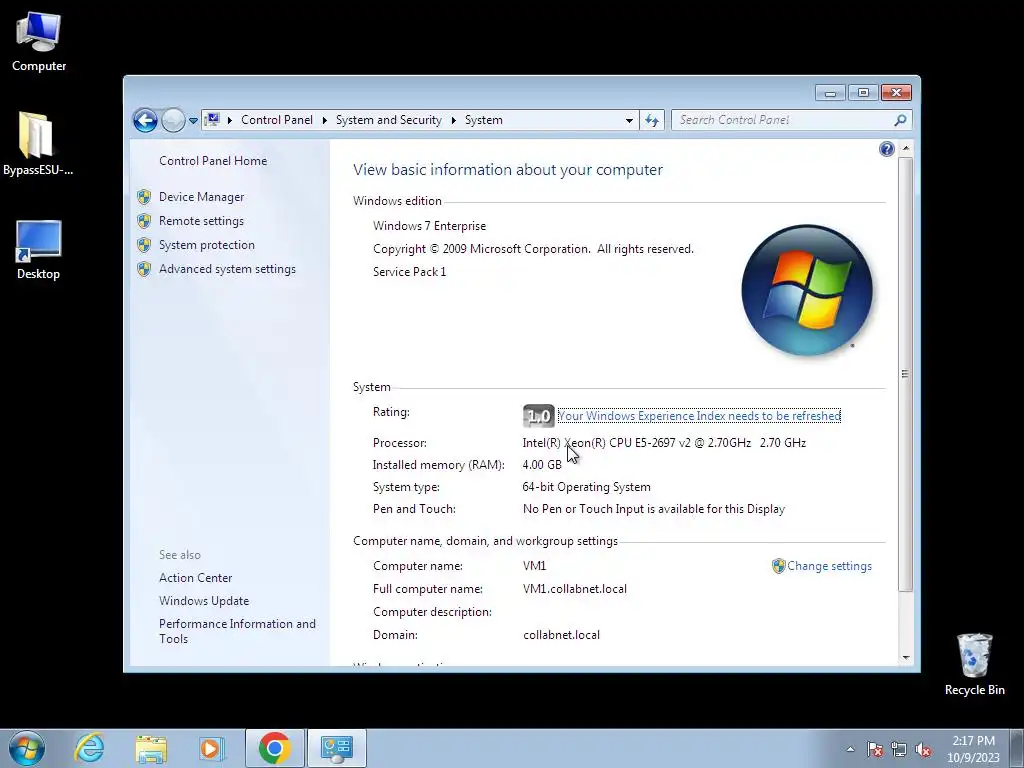1024x768 pixels.
Task: Select the collabnet.local domain value
Action: click(x=561, y=635)
